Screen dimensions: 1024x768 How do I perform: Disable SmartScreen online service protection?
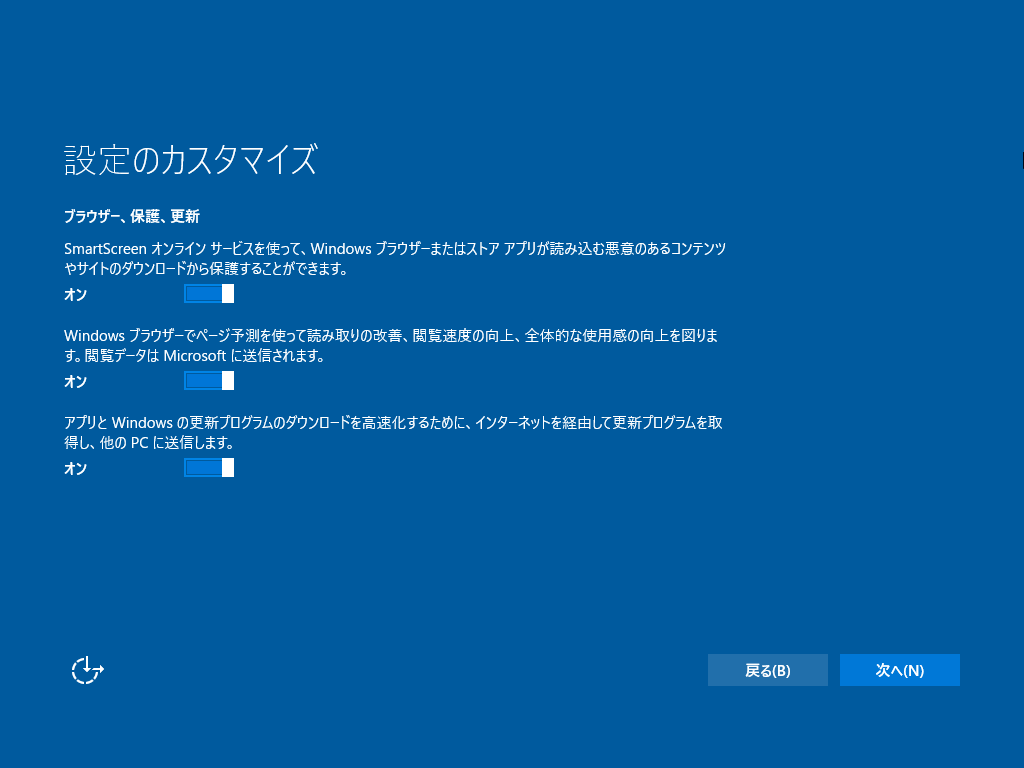[208, 293]
